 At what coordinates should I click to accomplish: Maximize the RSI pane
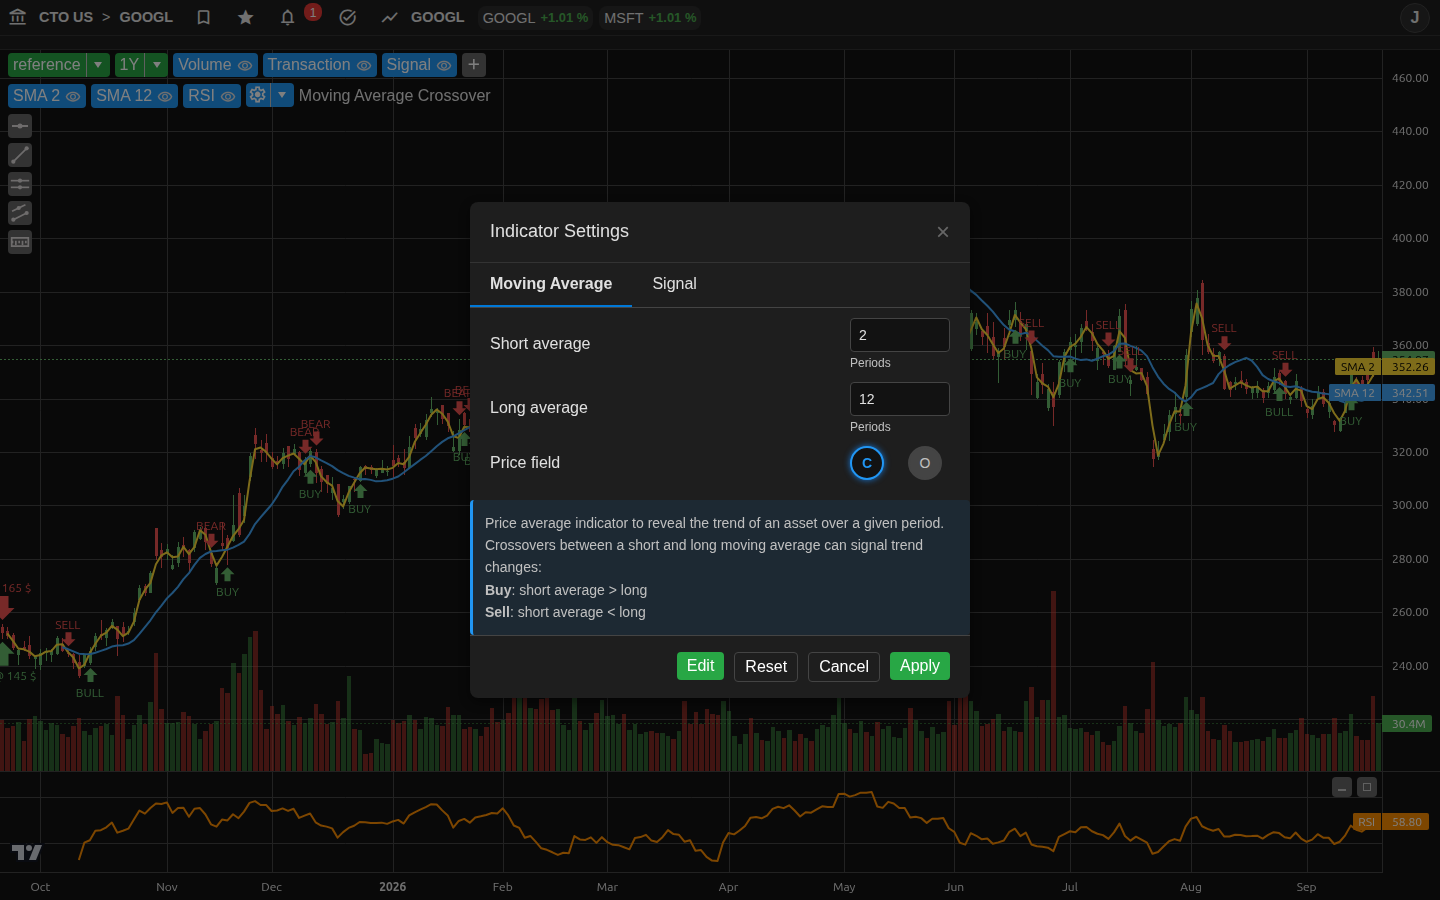(1367, 787)
